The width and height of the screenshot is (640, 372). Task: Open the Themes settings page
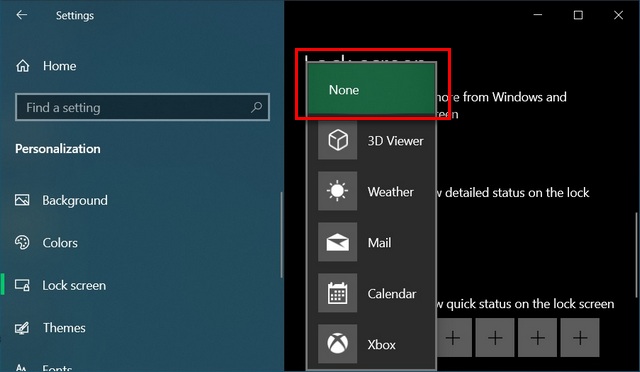pos(64,327)
